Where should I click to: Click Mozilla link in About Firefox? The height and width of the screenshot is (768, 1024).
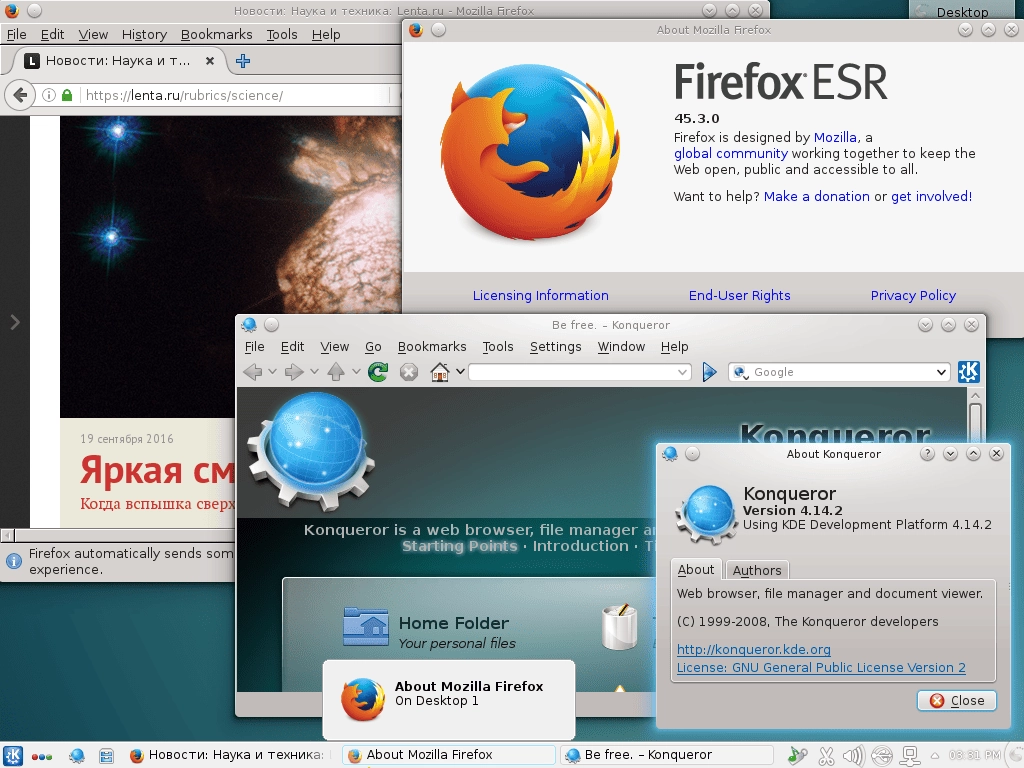click(835, 137)
